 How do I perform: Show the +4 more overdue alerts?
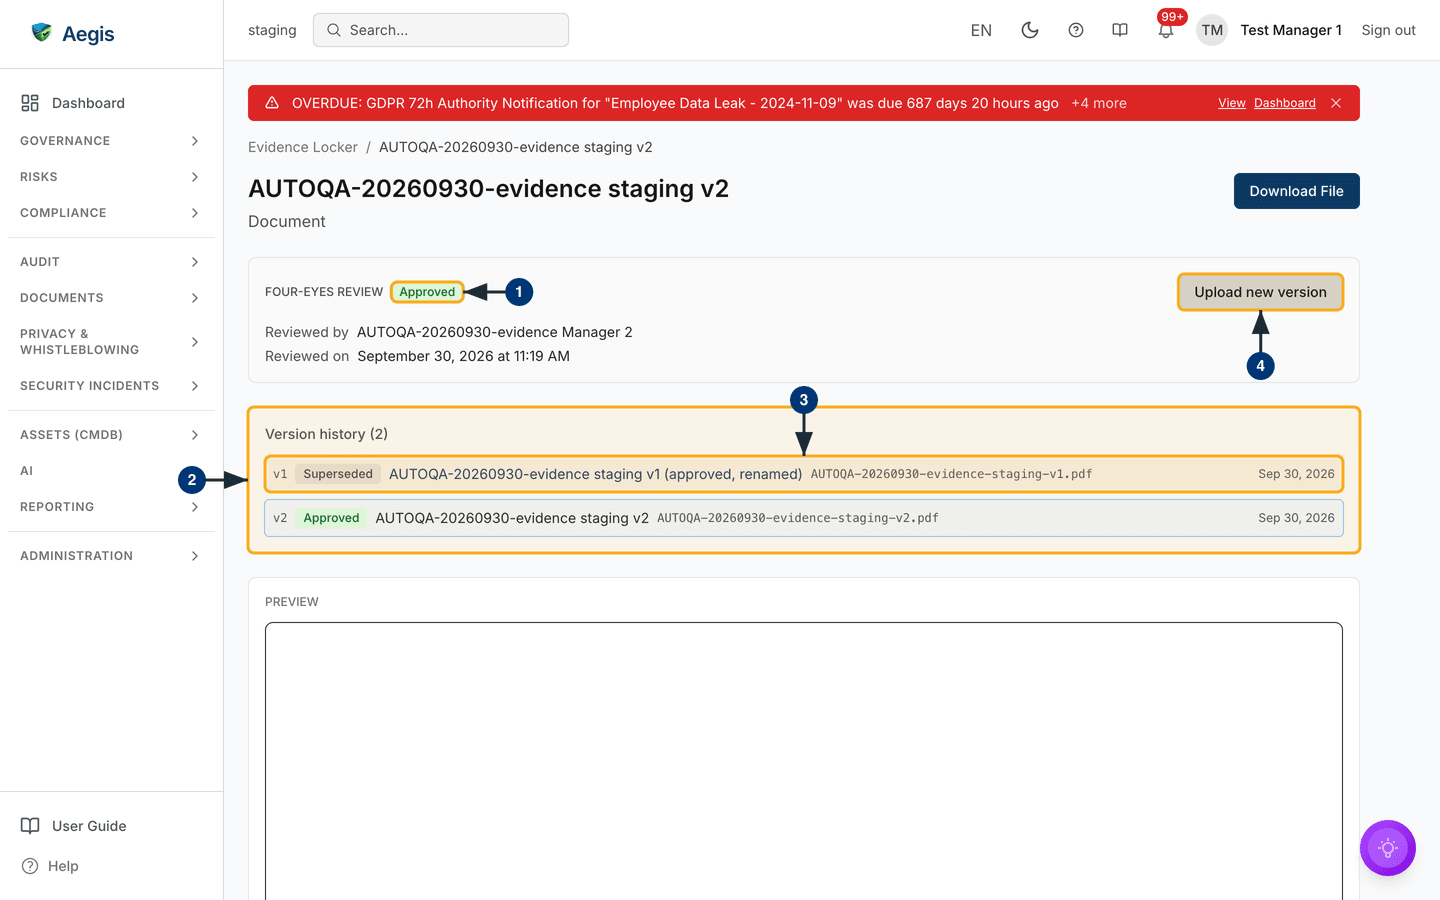click(1099, 103)
